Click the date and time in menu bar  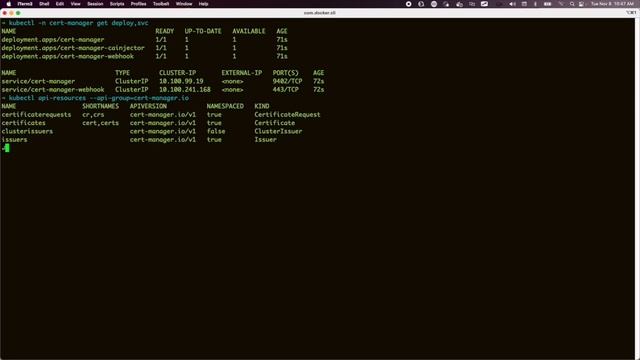click(612, 4)
